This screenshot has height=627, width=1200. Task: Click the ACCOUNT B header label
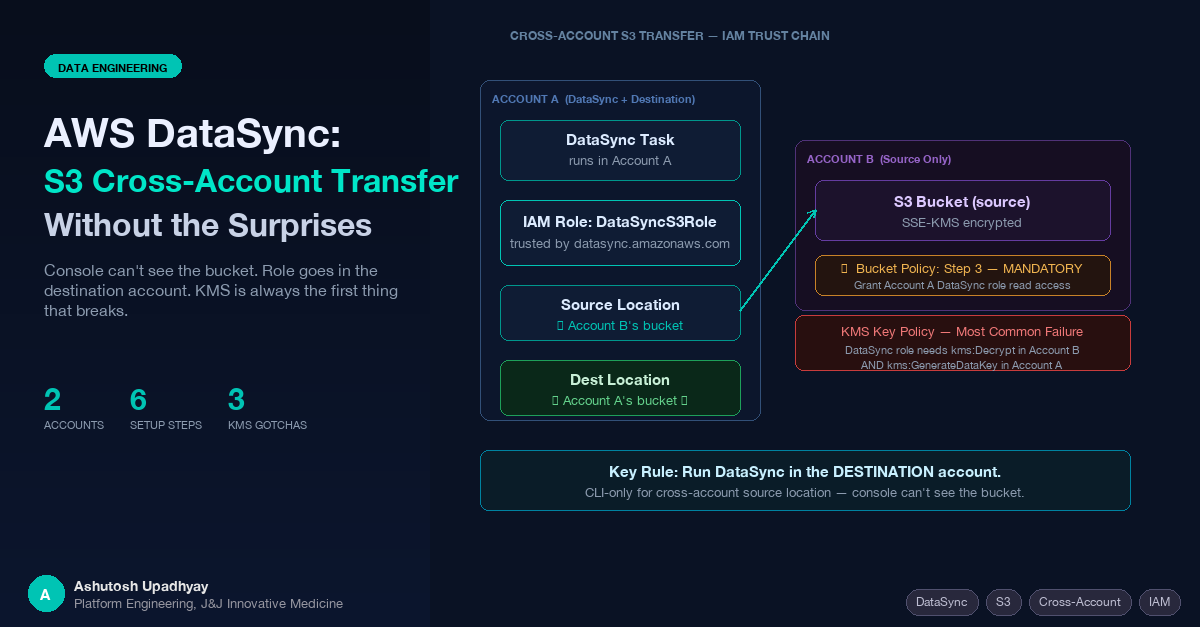pyautogui.click(x=879, y=159)
